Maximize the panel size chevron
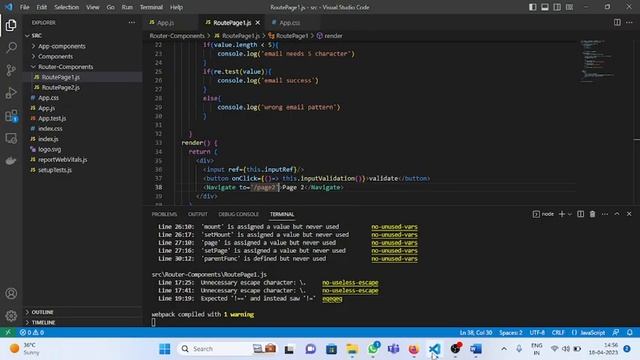Screen dimensions: 640x360 coord(617,214)
